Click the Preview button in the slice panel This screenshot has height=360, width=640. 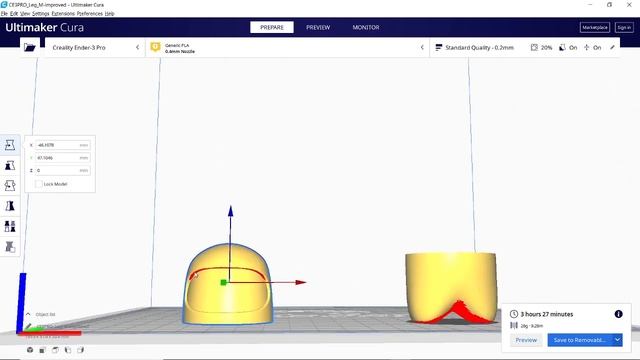526,340
